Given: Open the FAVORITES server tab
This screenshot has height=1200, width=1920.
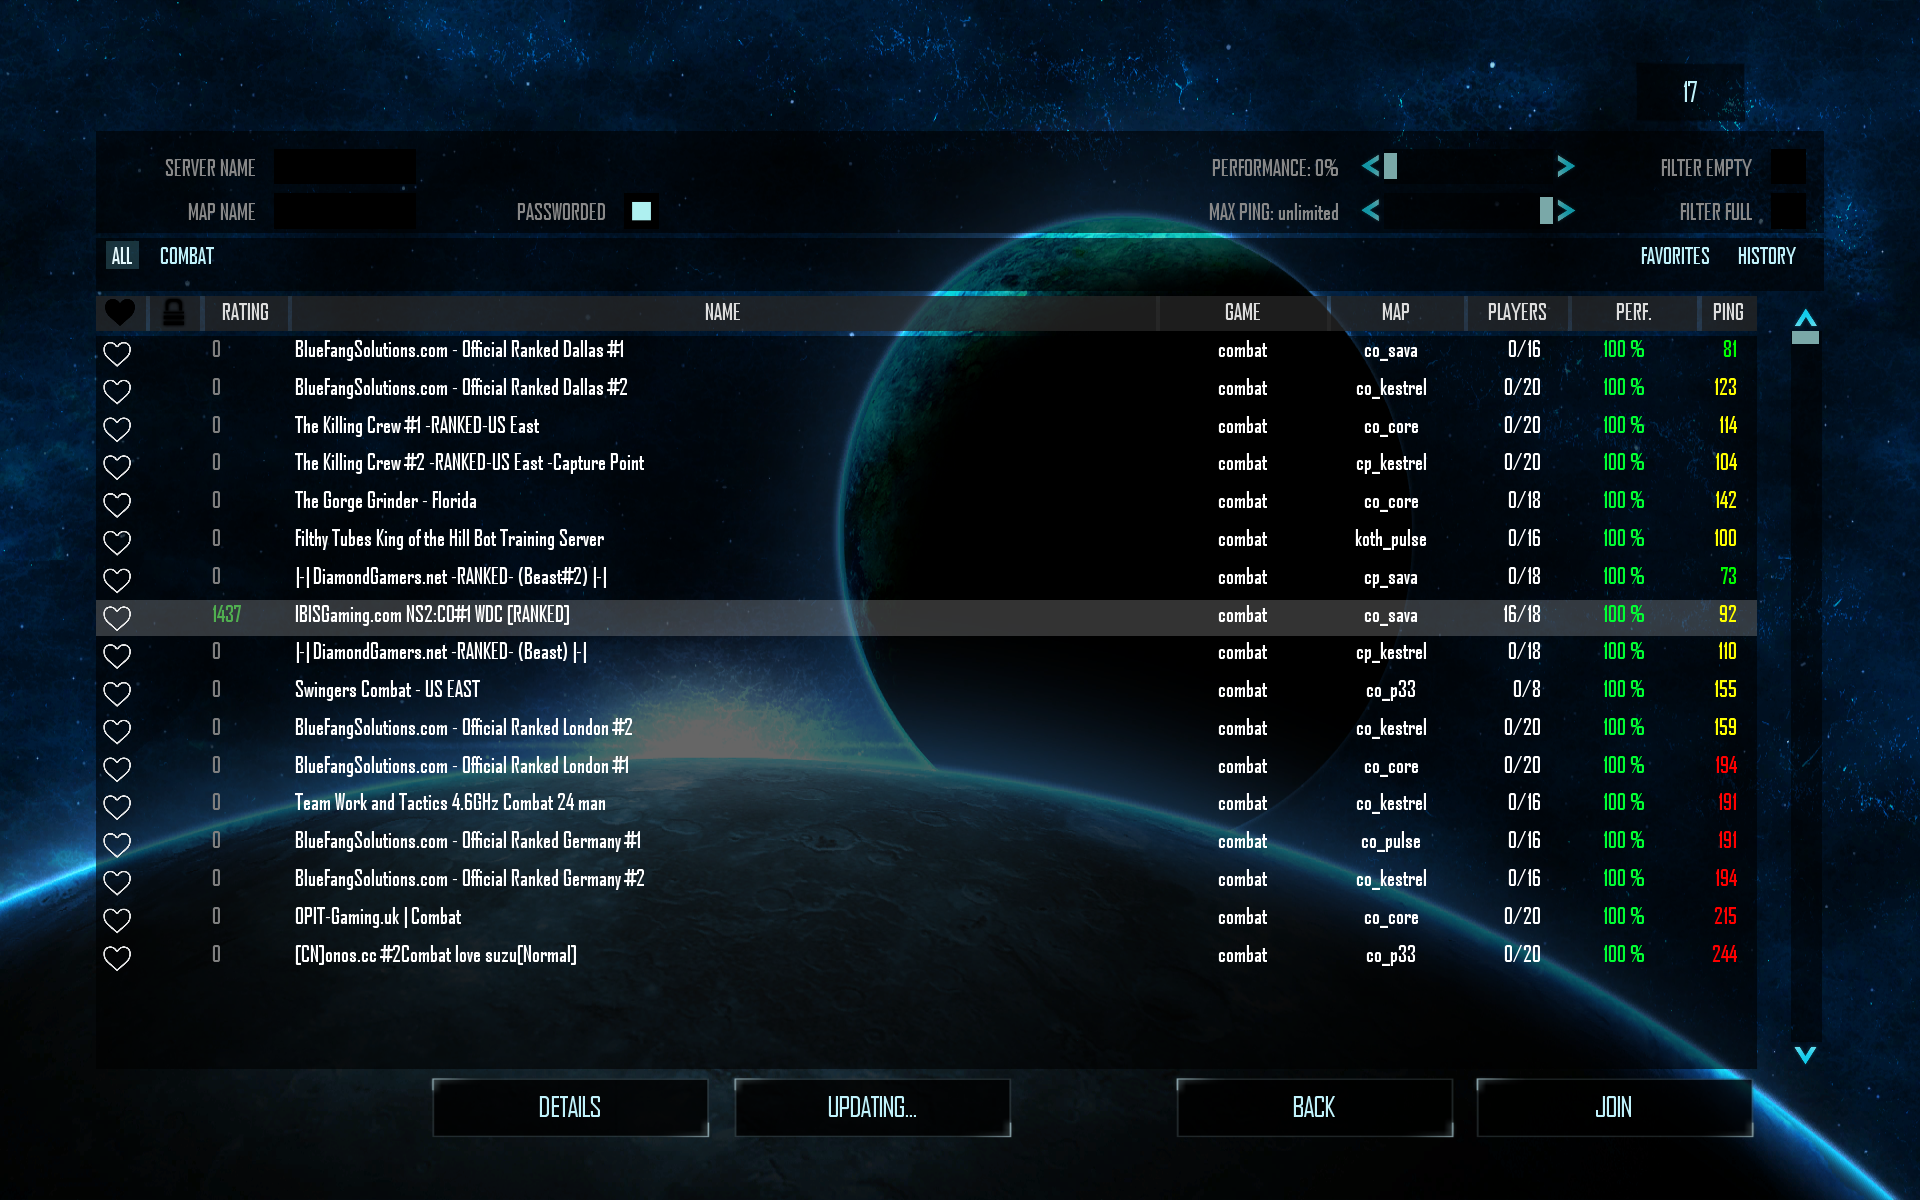Looking at the screenshot, I should (1675, 256).
